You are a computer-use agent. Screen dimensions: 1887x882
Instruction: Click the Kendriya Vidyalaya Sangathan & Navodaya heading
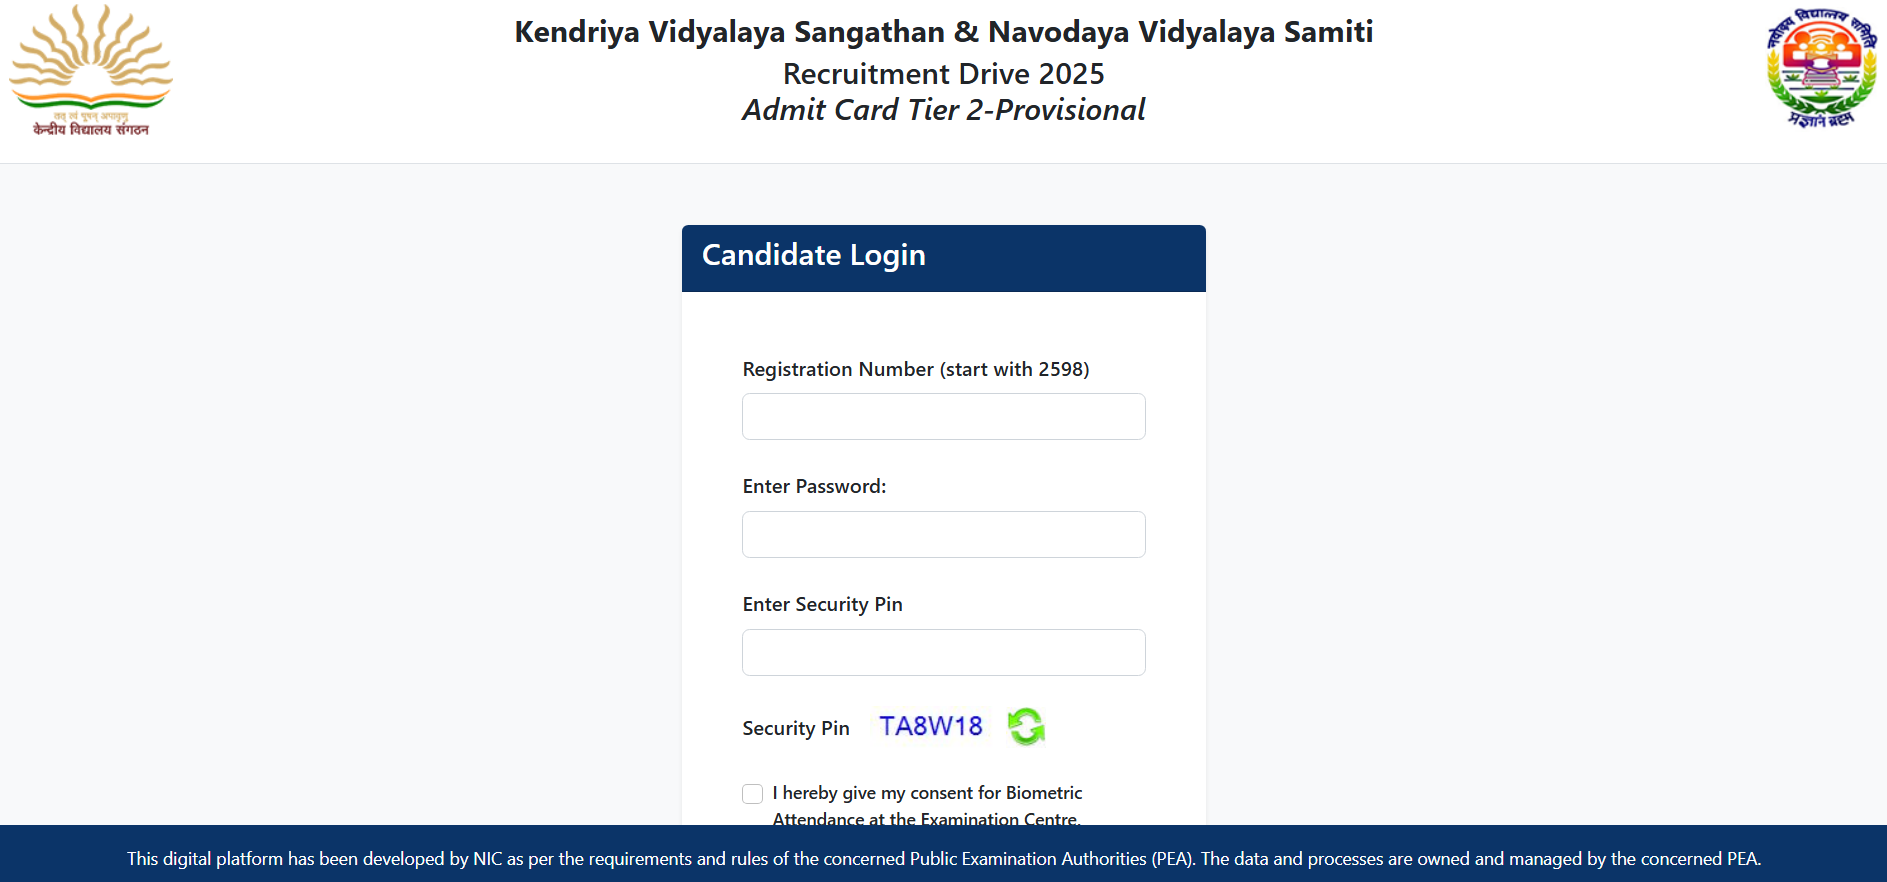943,32
